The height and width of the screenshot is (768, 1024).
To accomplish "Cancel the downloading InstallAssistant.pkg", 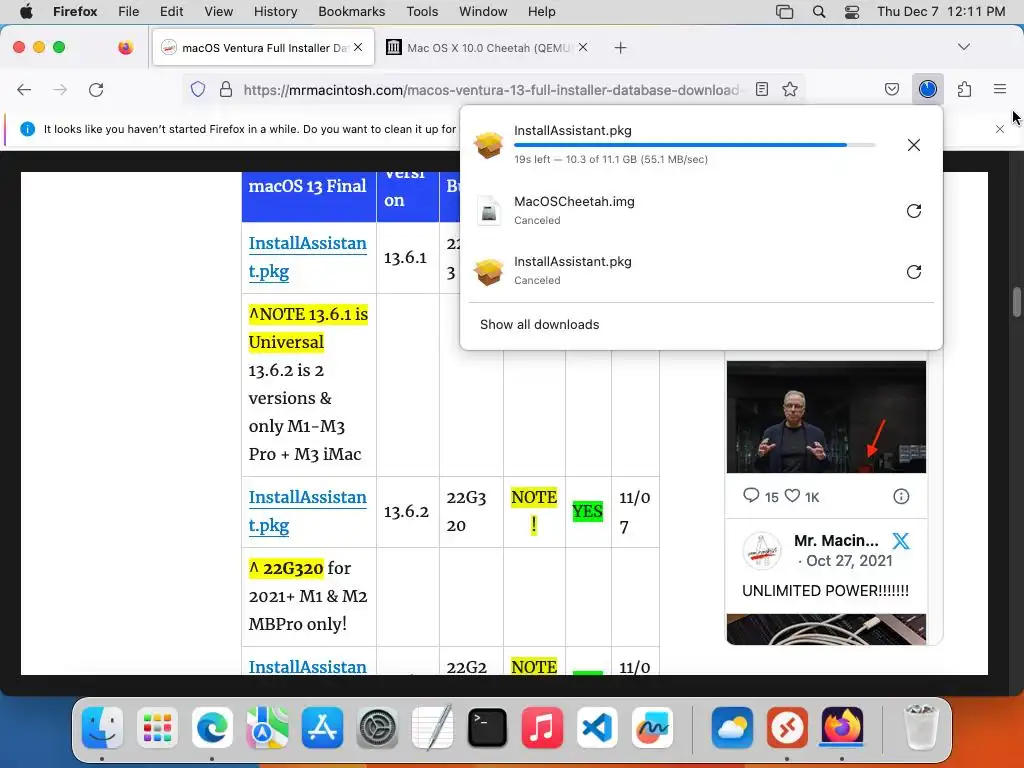I will pyautogui.click(x=914, y=145).
